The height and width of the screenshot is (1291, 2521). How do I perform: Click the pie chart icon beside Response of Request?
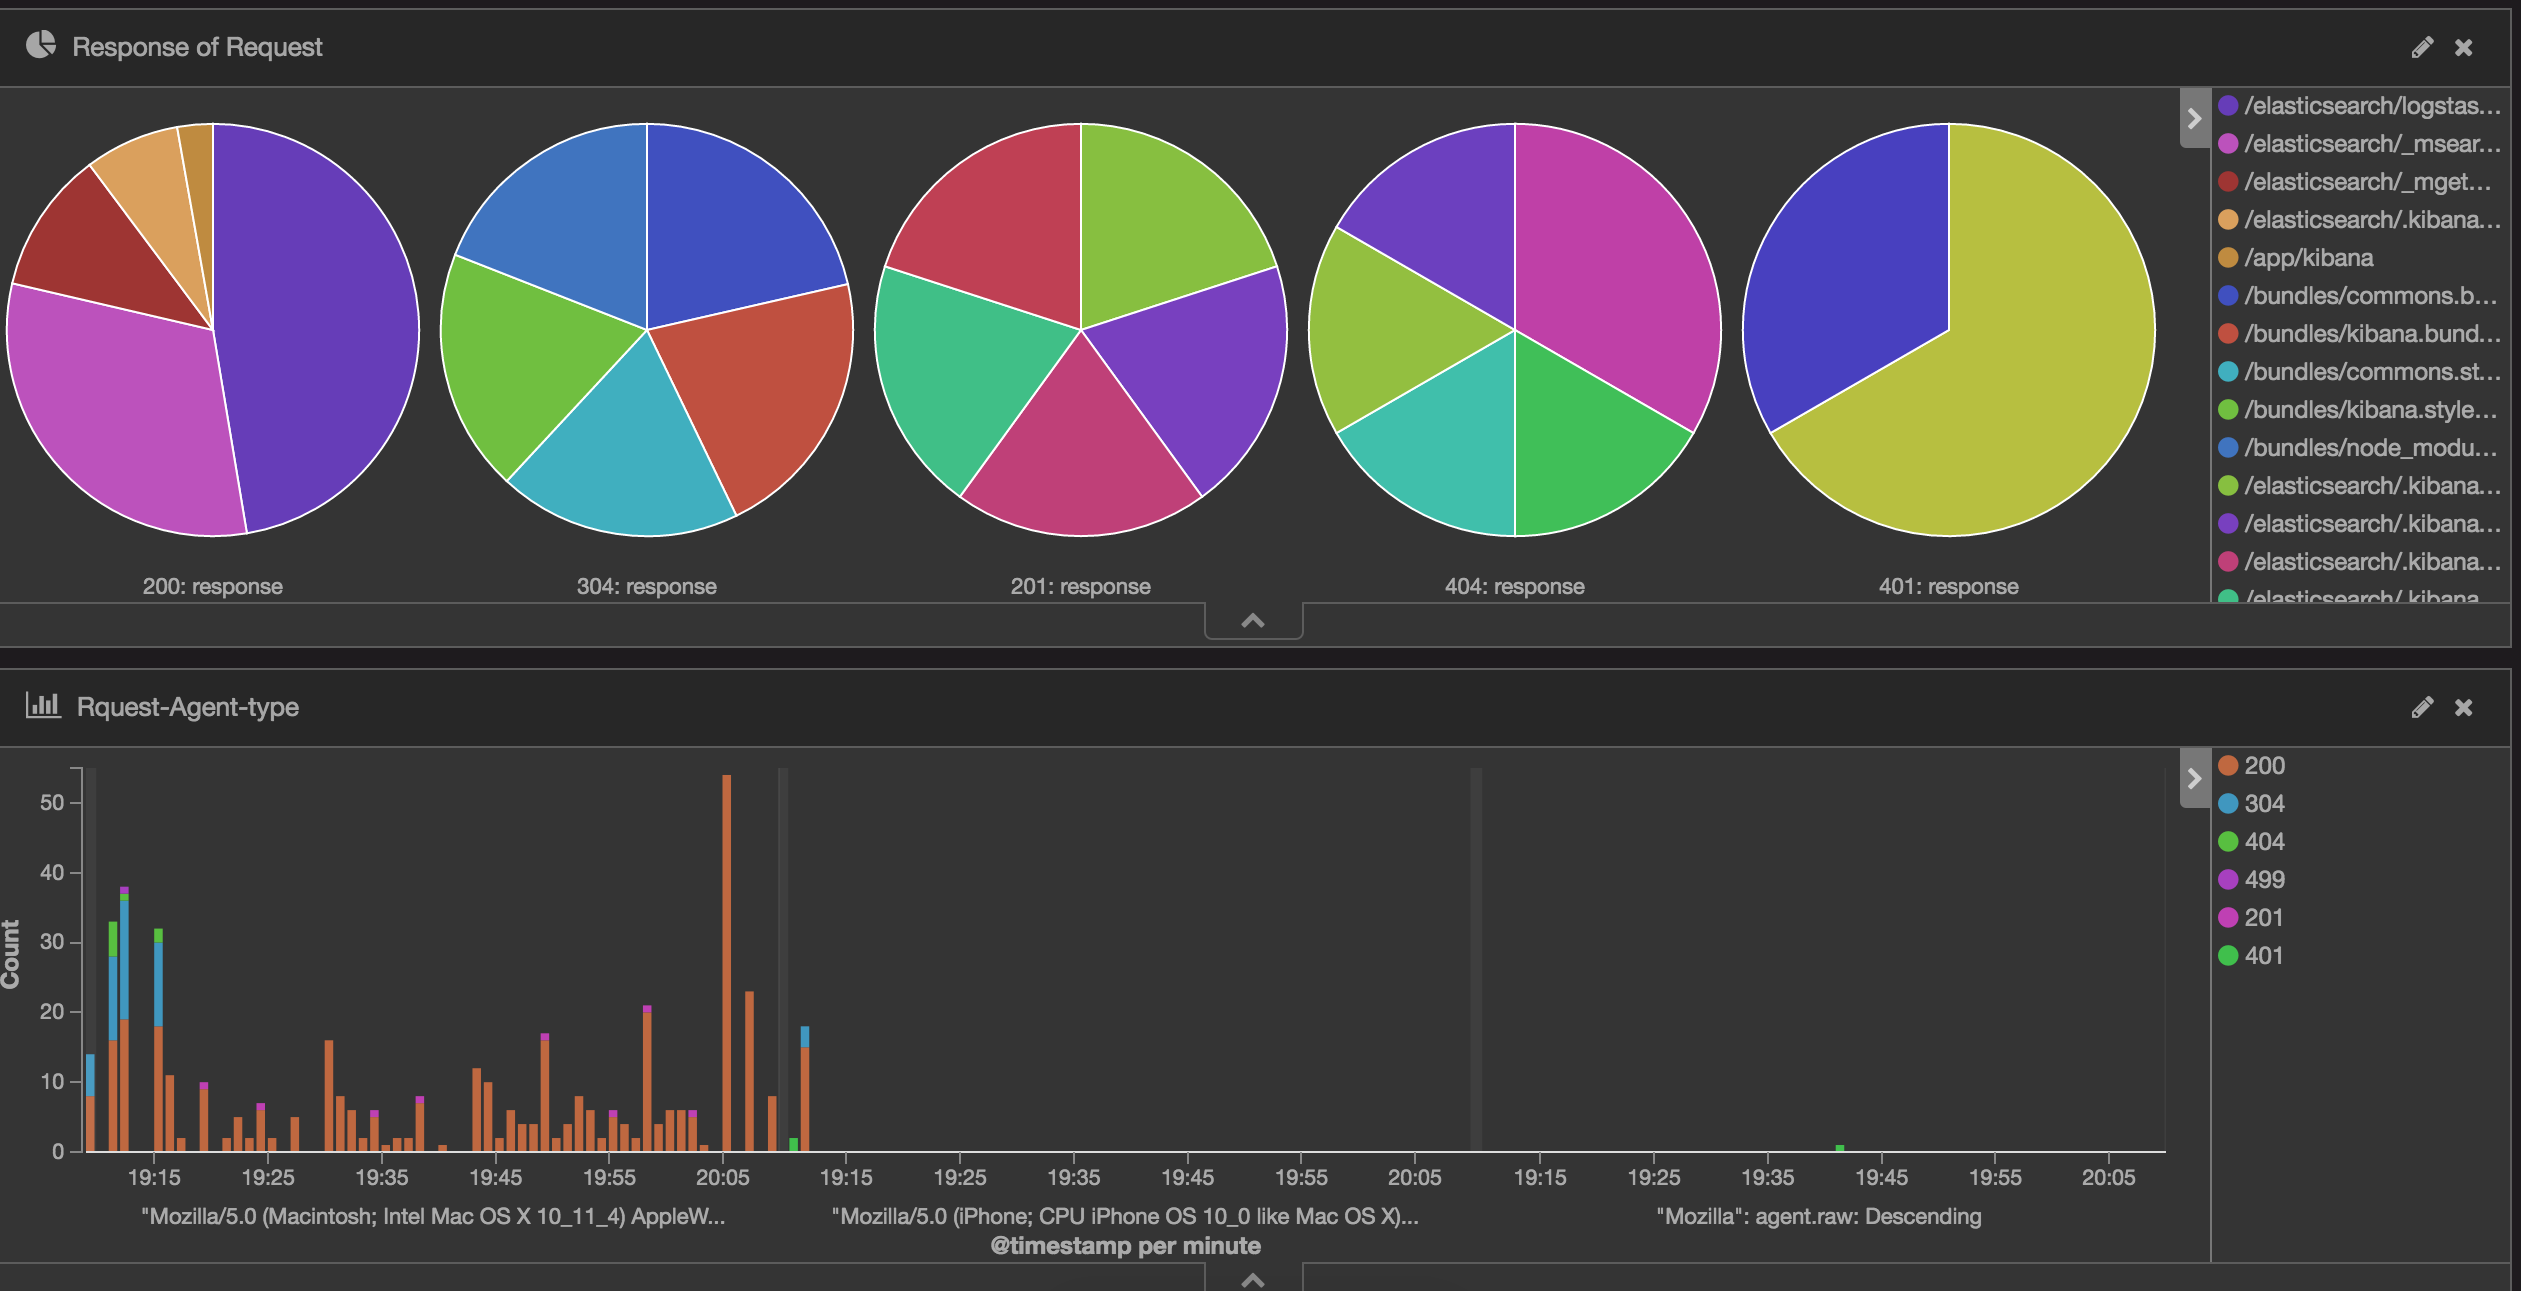[x=40, y=45]
